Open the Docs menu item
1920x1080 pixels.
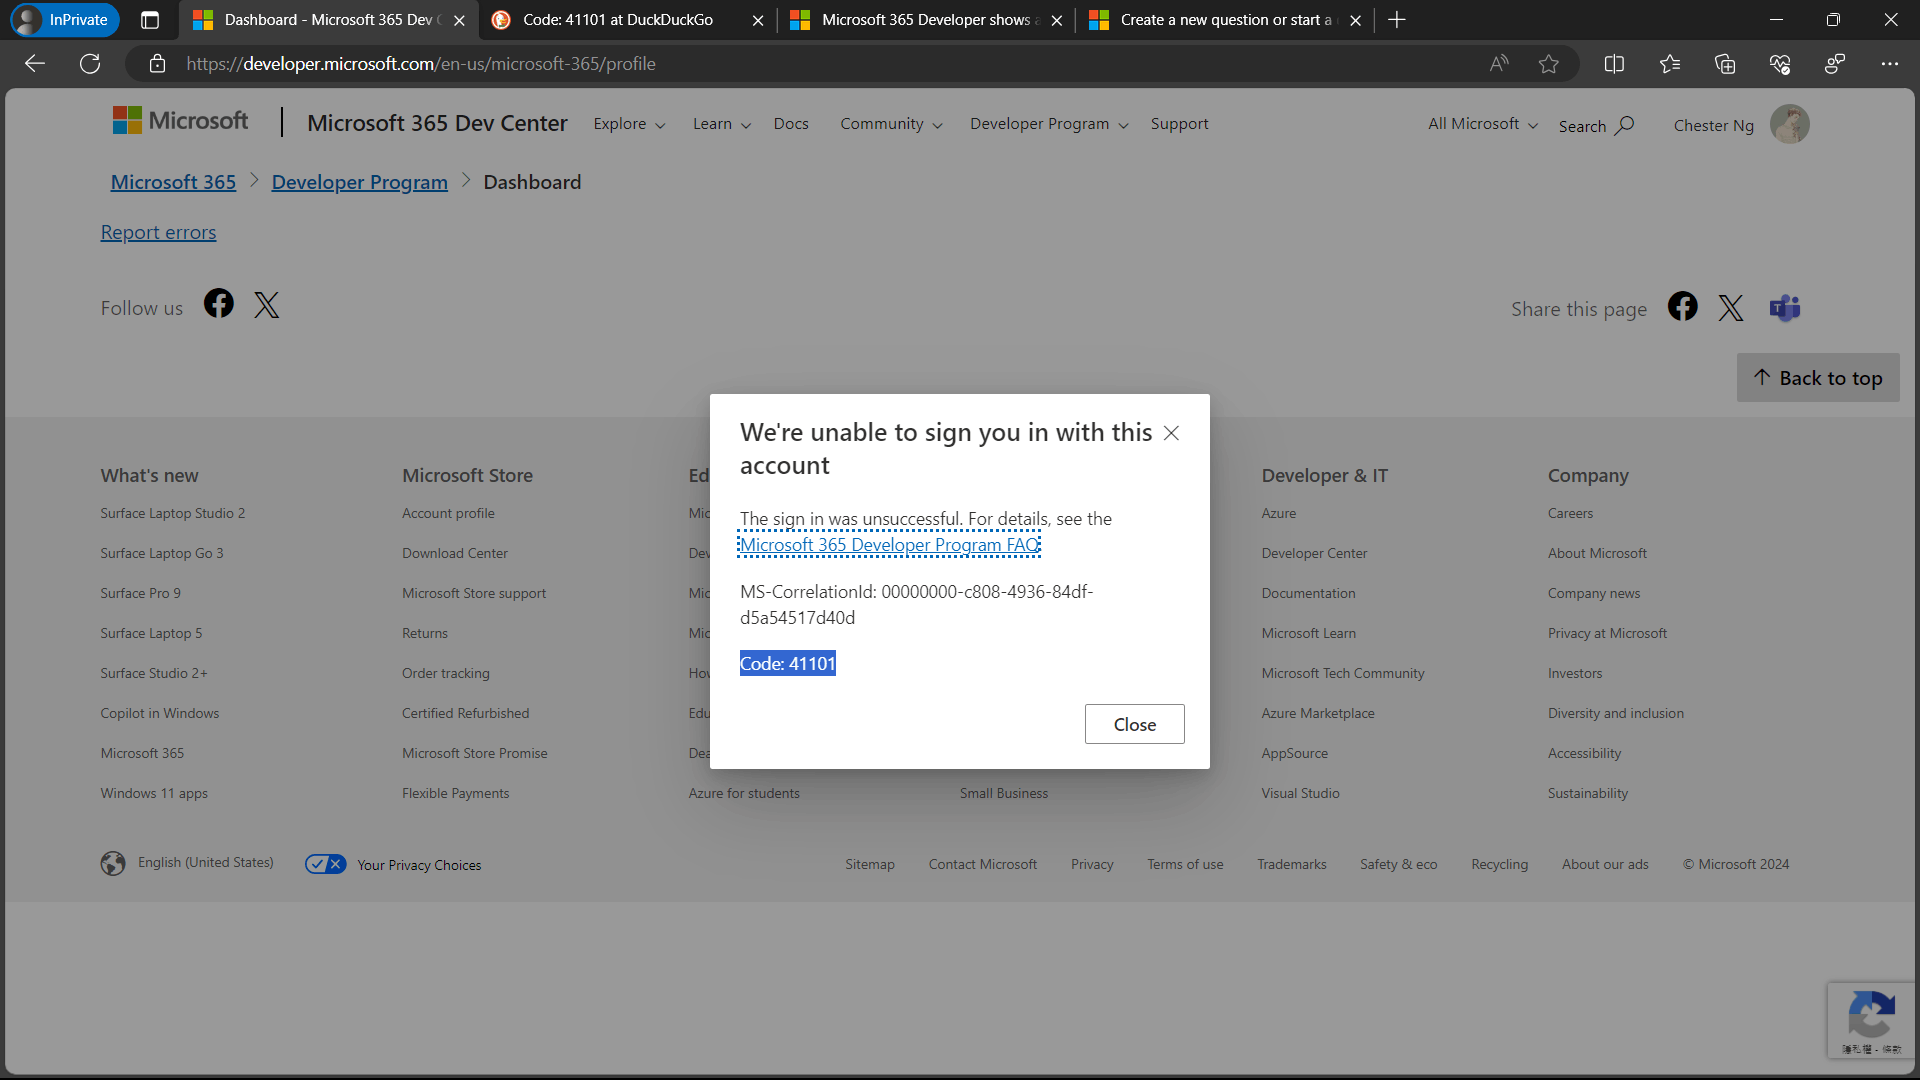(791, 124)
